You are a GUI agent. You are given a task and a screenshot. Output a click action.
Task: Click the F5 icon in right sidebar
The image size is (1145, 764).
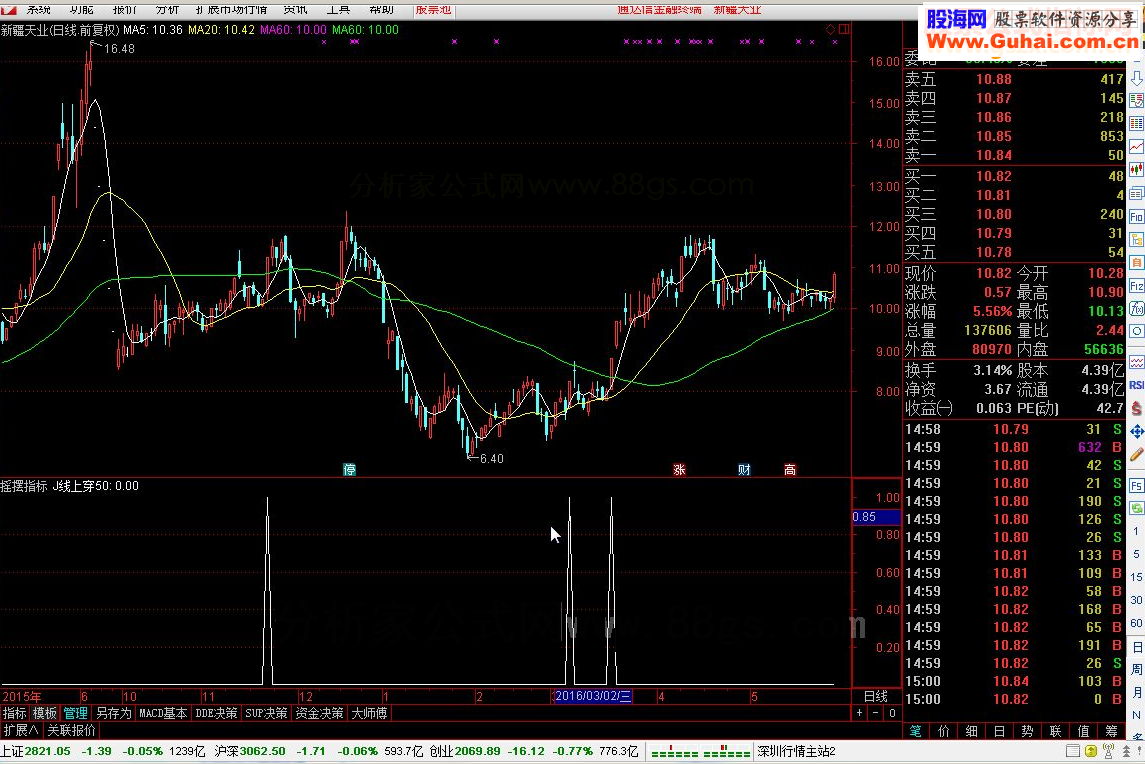tap(1137, 486)
